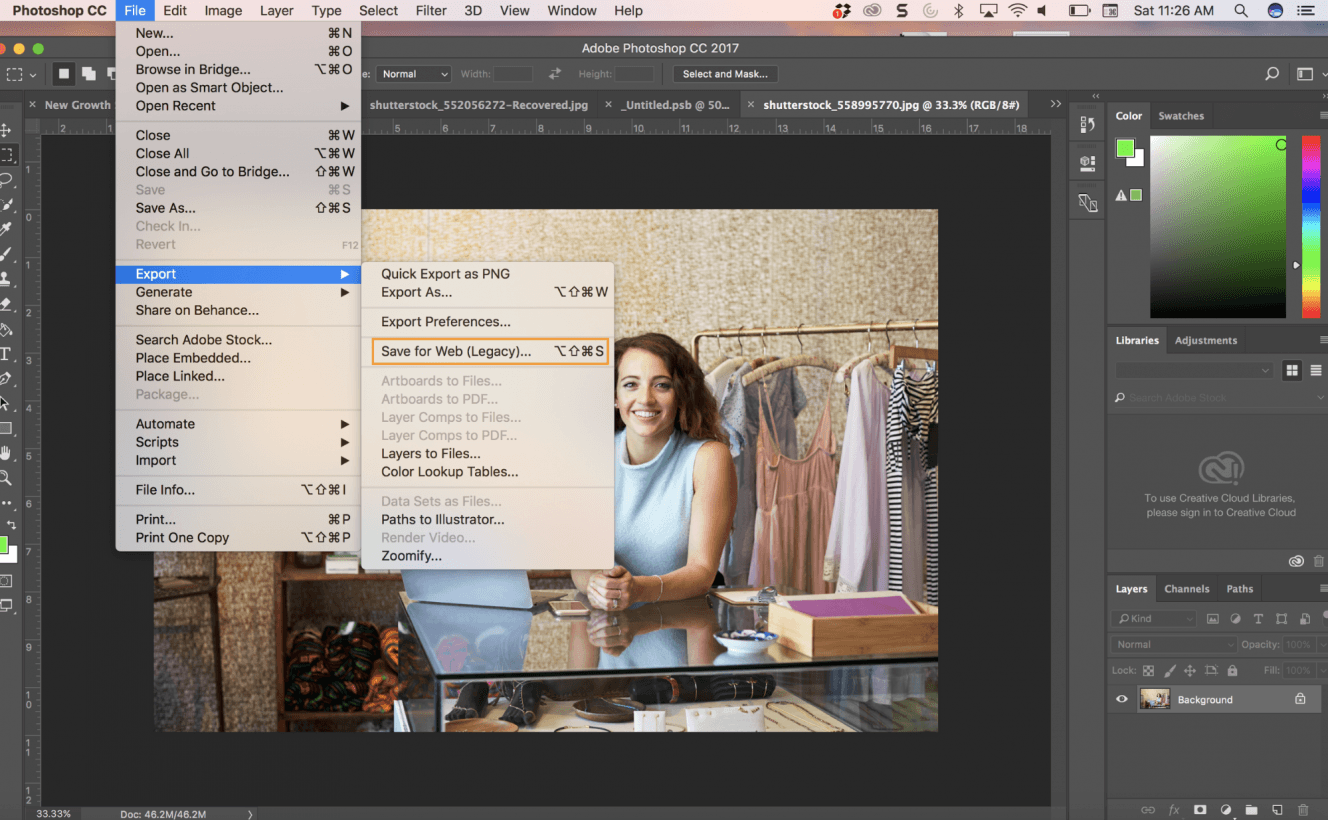Image resolution: width=1328 pixels, height=820 pixels.
Task: Switch Libraries panel to list view
Action: tap(1315, 371)
